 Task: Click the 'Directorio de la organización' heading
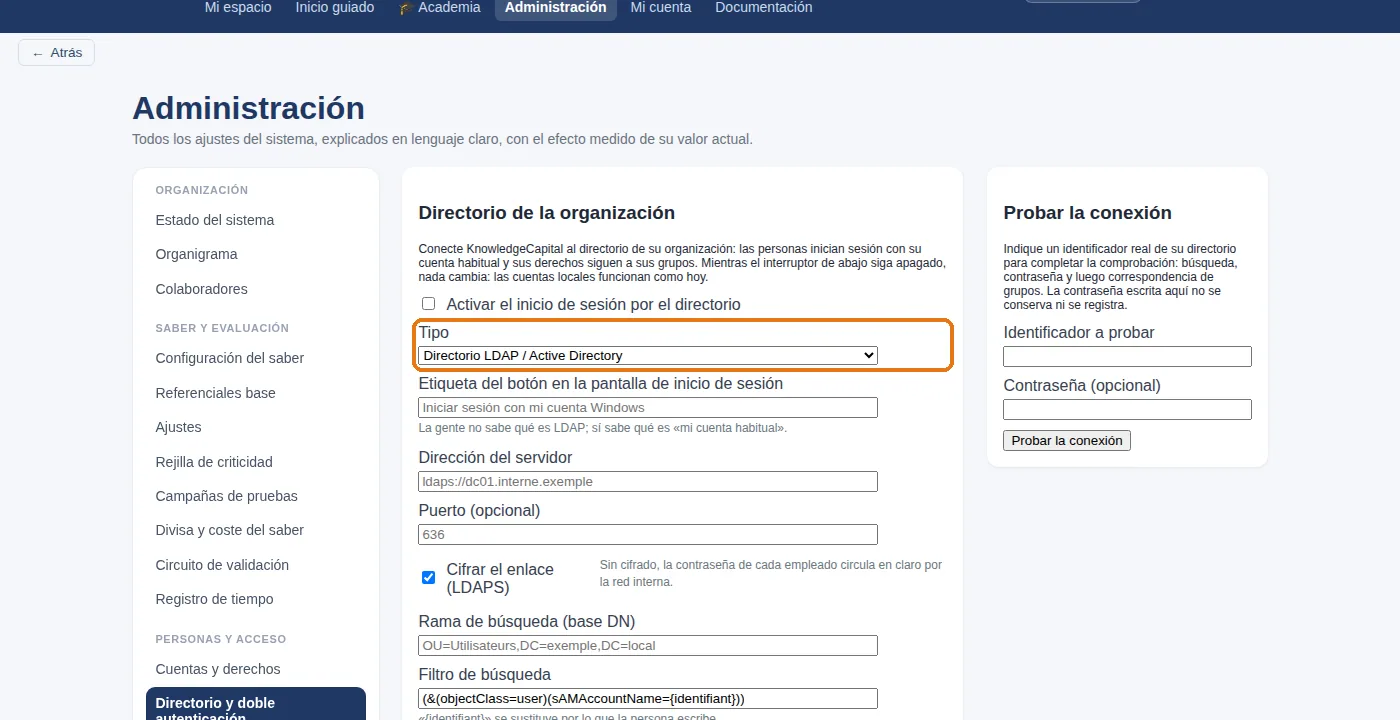pyautogui.click(x=547, y=213)
